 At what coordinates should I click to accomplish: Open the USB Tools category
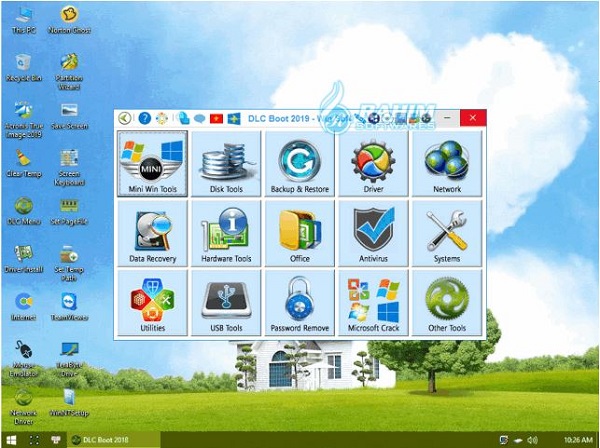point(226,303)
